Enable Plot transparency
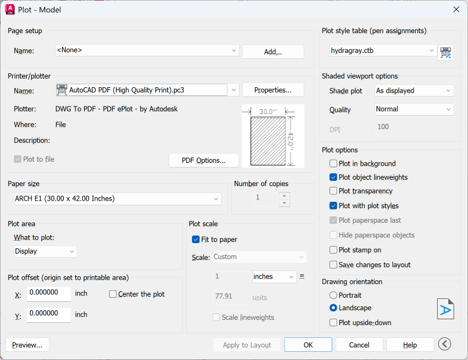The image size is (468, 360). (x=333, y=191)
